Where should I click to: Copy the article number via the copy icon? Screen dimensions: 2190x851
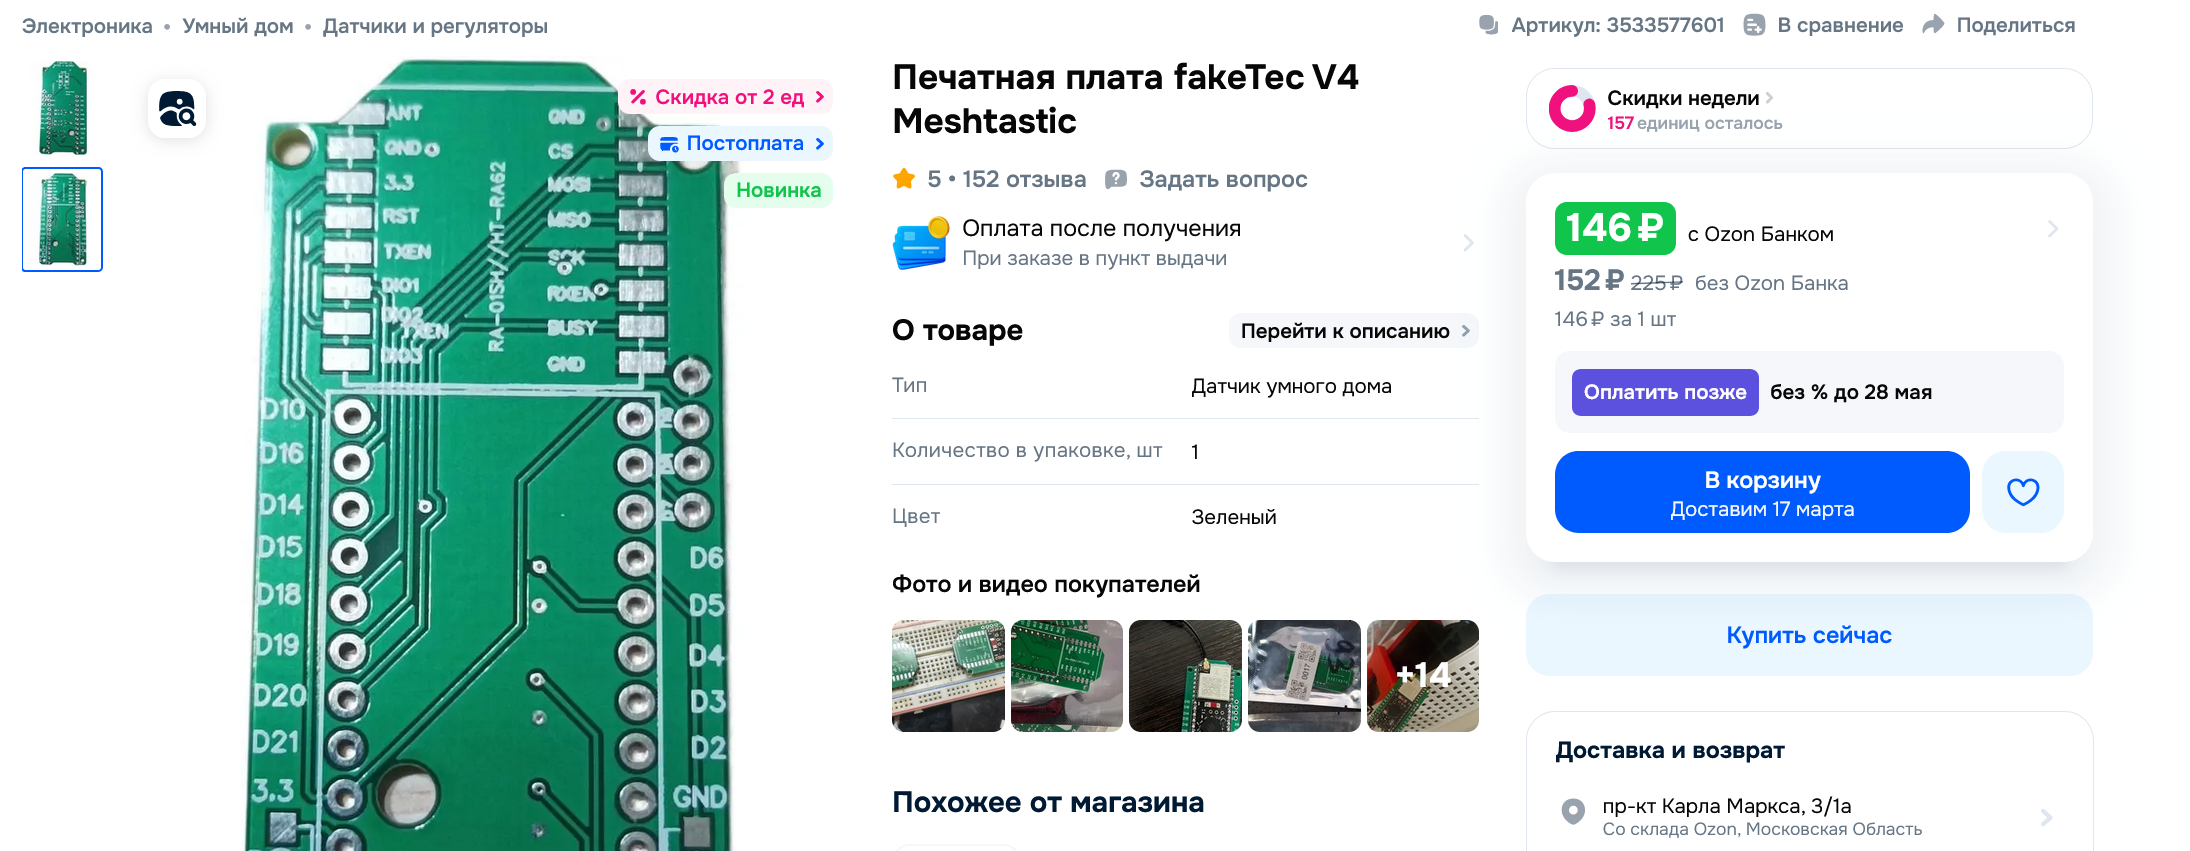coord(1488,25)
